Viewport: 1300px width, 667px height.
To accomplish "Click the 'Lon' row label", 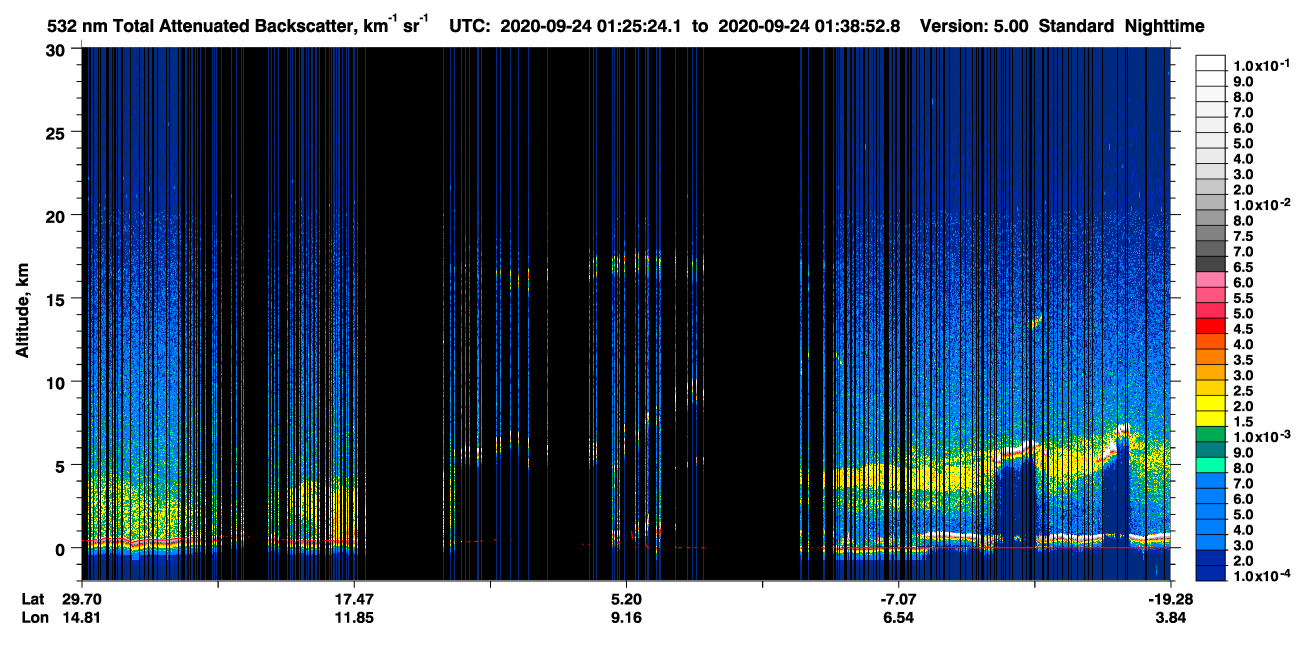I will click(x=33, y=618).
